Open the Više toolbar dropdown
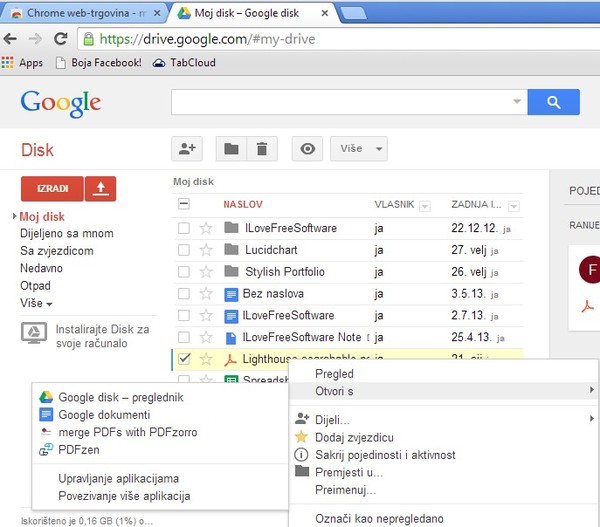Viewport: 600px width, 527px height. (x=359, y=148)
